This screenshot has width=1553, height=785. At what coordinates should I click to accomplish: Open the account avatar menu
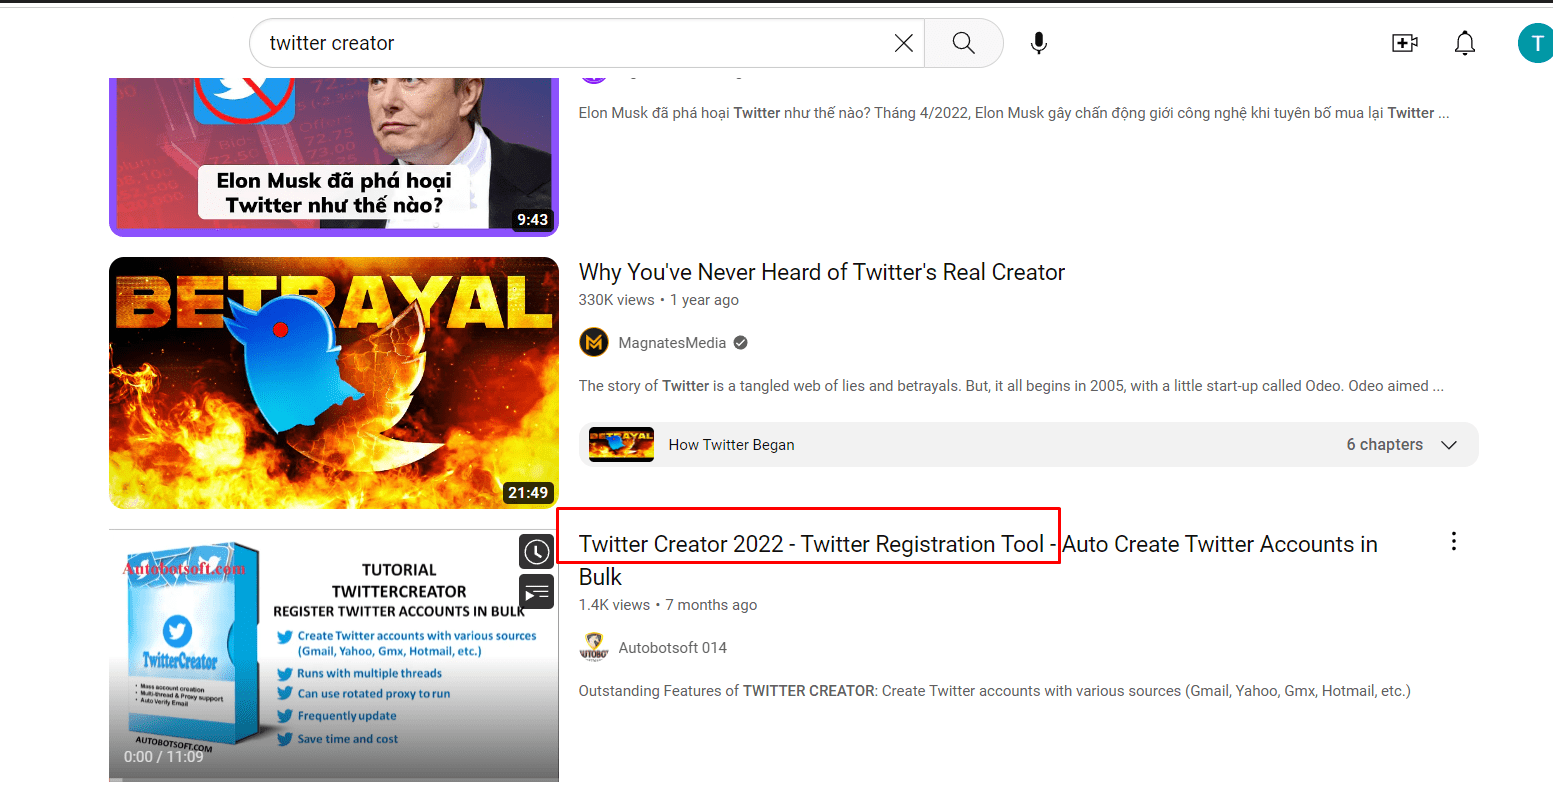pyautogui.click(x=1536, y=43)
